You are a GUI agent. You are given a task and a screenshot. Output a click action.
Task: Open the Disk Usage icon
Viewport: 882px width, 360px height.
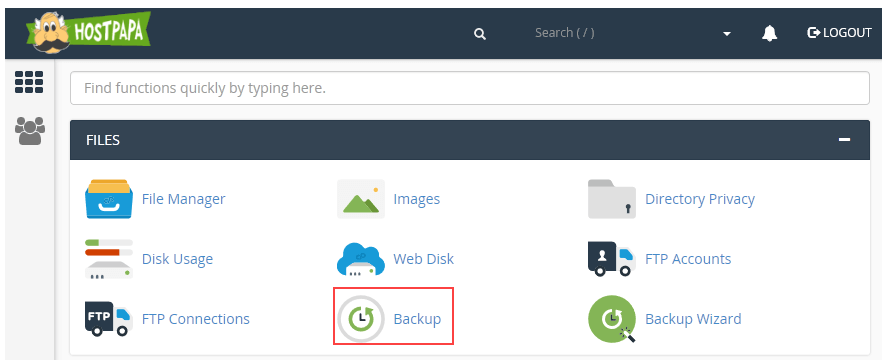tap(109, 259)
